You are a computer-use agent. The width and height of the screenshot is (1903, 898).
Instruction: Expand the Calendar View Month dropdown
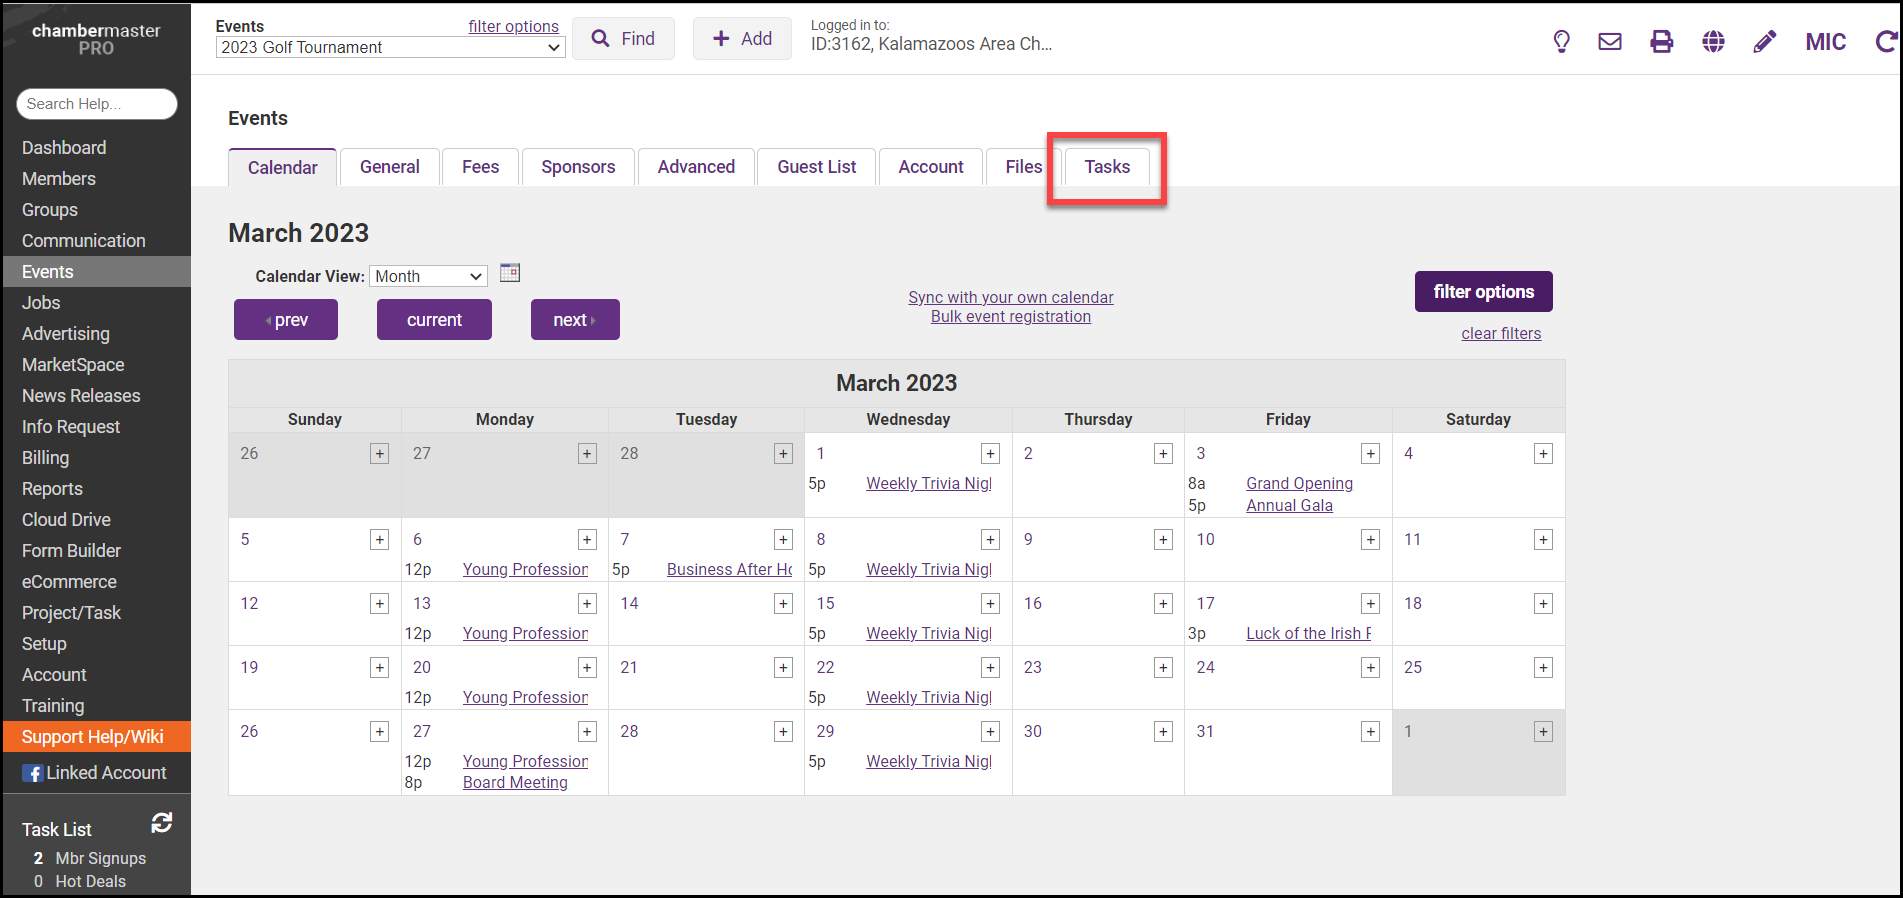pyautogui.click(x=428, y=276)
